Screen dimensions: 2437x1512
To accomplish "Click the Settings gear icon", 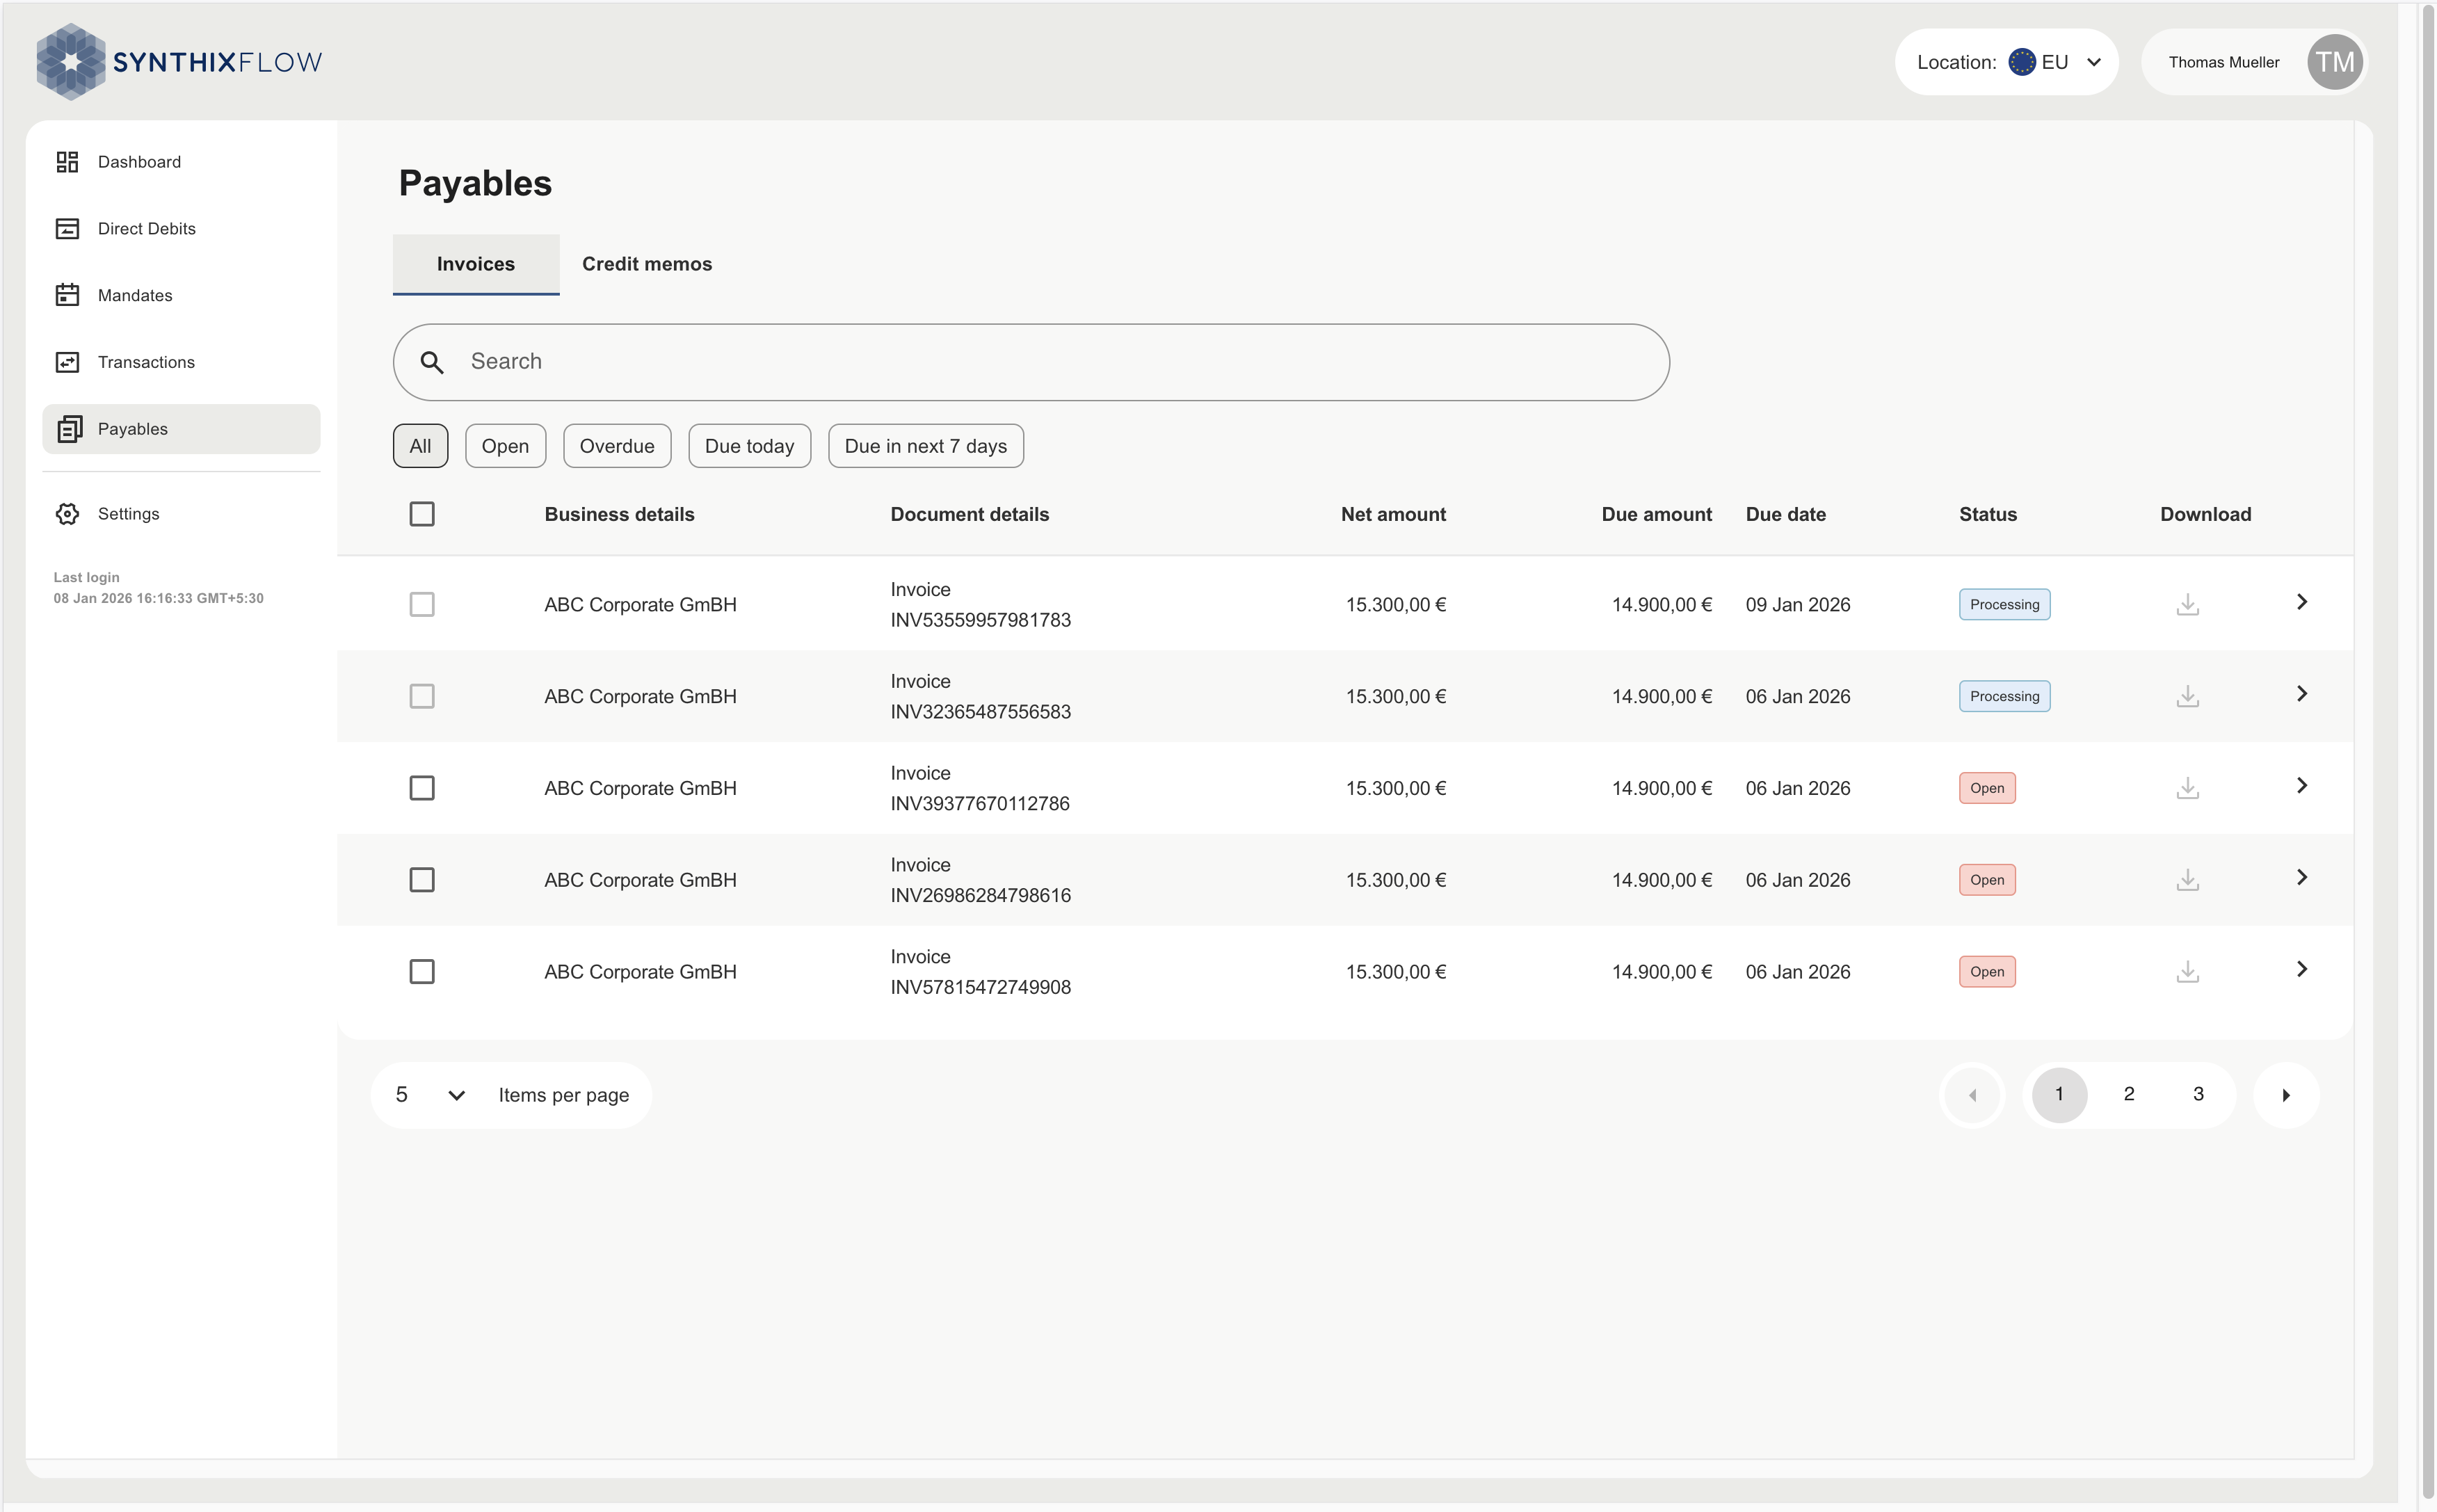I will click(67, 514).
